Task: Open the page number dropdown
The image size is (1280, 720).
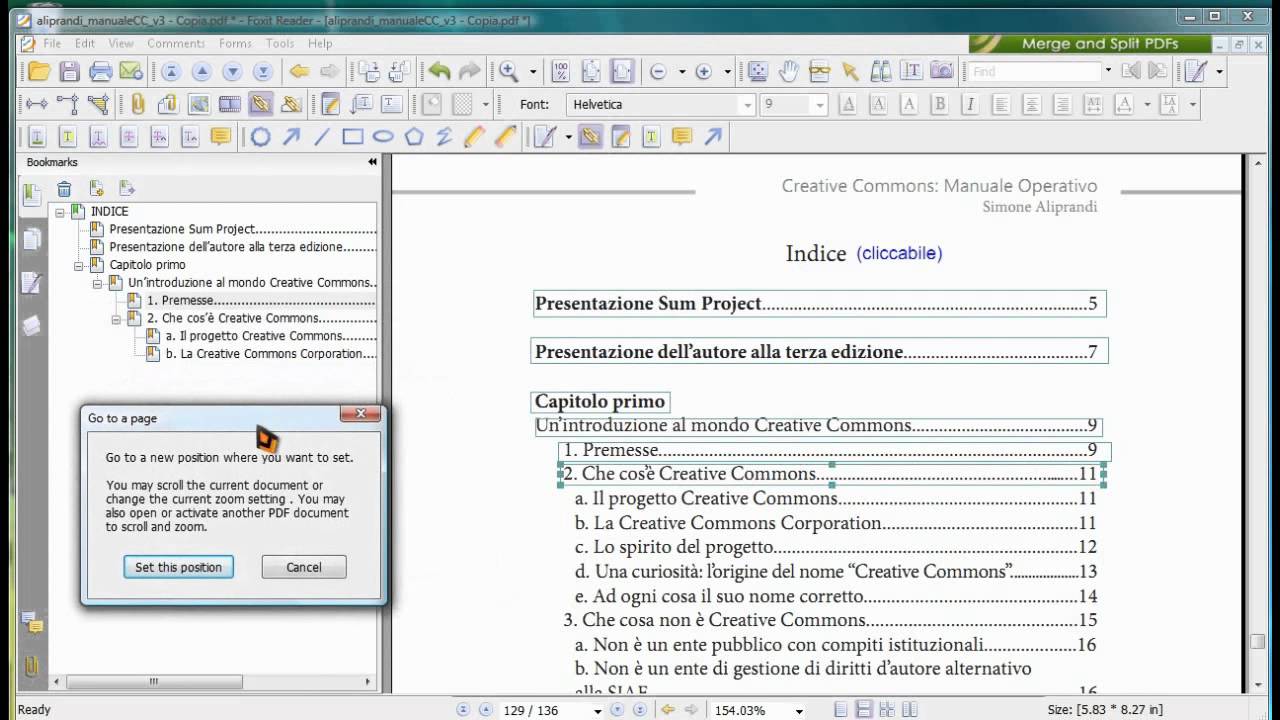Action: (598, 711)
